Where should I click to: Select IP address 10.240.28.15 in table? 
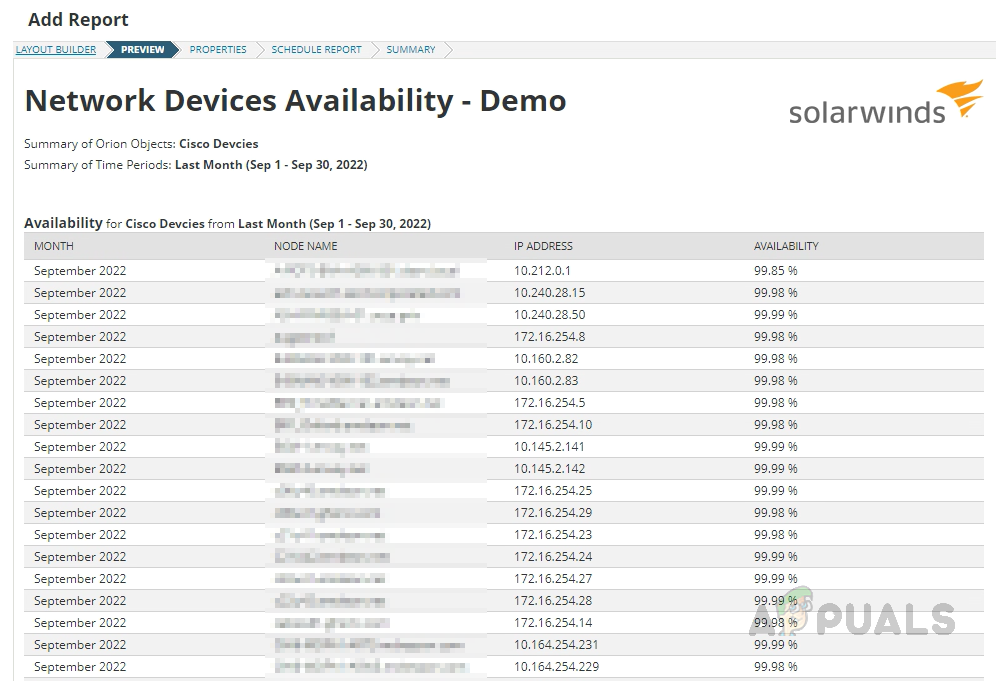tap(549, 293)
